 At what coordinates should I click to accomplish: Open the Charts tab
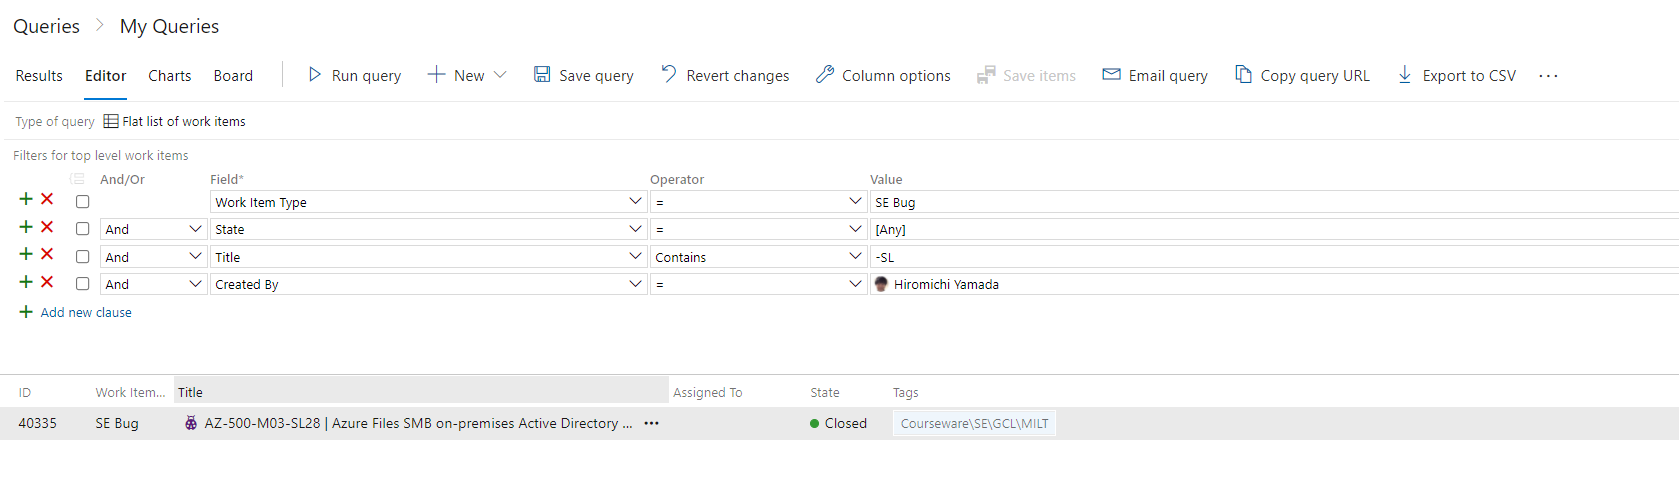coord(170,76)
